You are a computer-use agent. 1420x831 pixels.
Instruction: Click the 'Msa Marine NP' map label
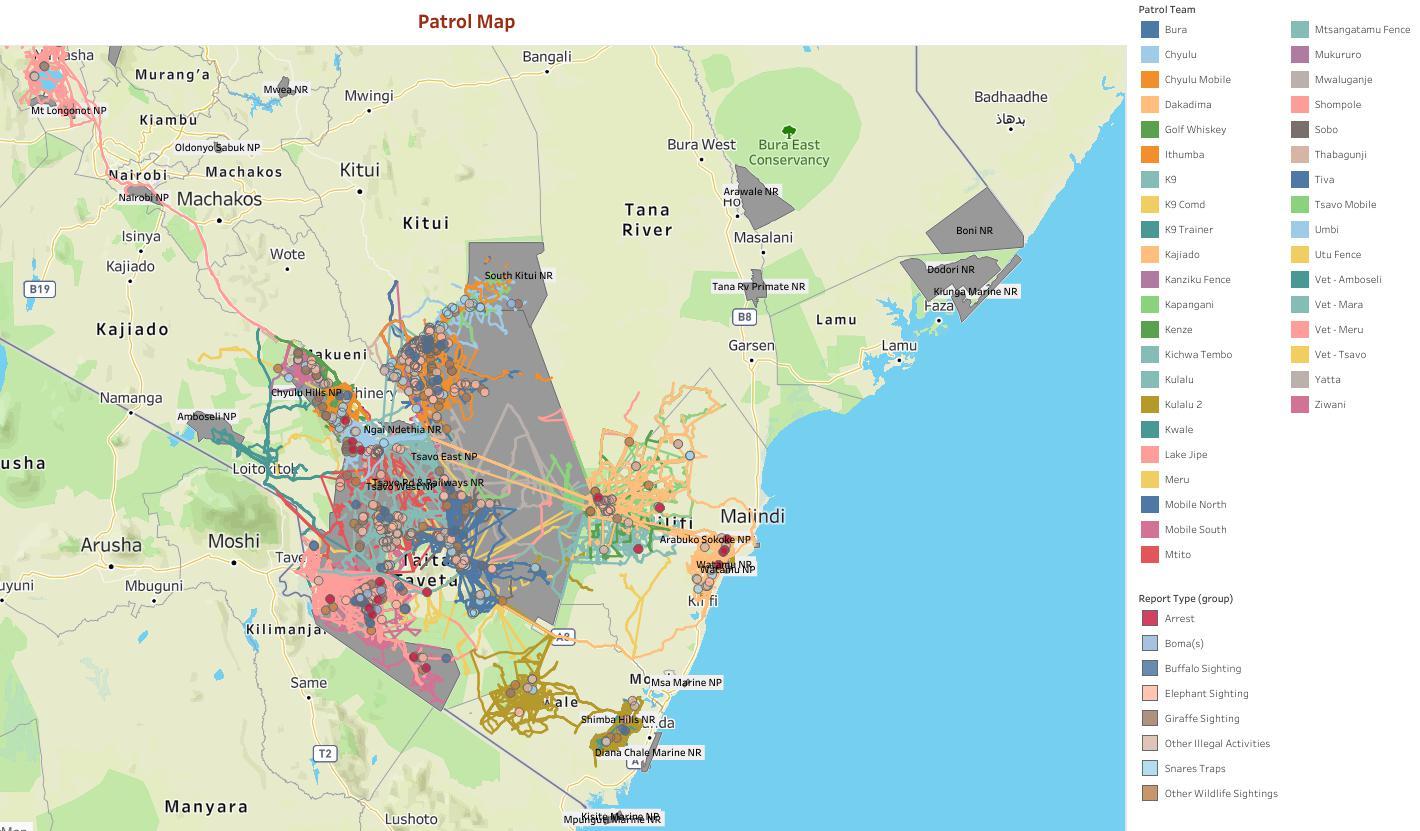tap(686, 683)
